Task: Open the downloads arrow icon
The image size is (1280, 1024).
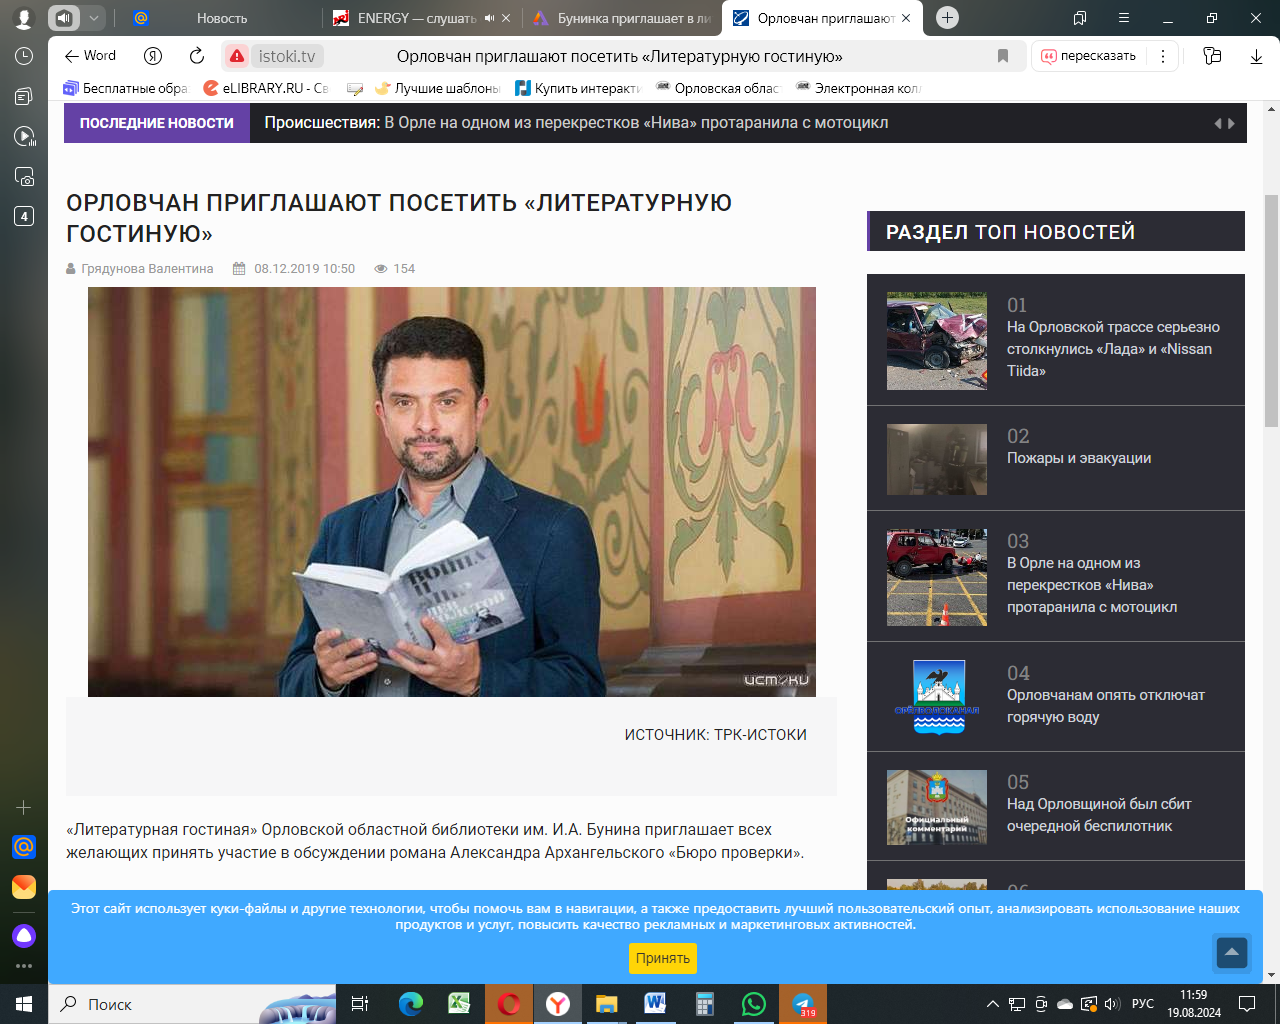Action: click(1256, 56)
